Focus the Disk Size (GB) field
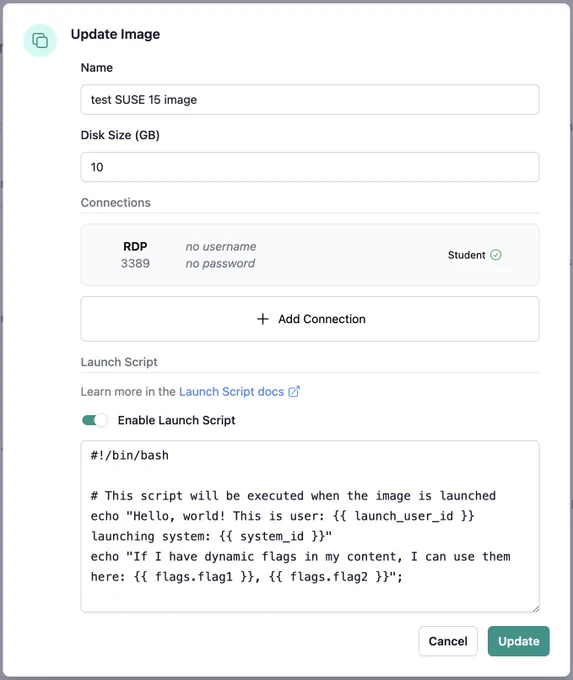Viewport: 573px width, 680px height. (310, 167)
